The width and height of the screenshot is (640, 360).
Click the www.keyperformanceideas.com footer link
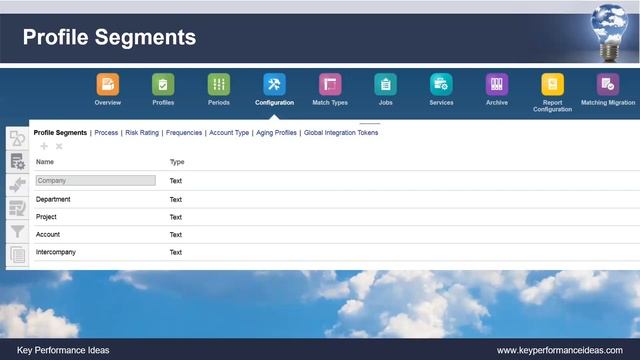[560, 350]
